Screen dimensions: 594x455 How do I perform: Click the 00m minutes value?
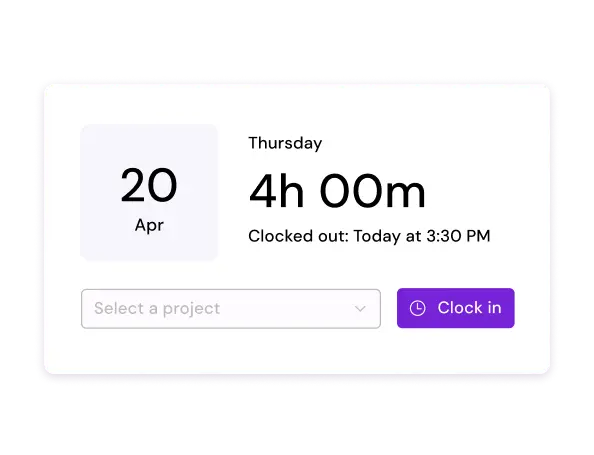pyautogui.click(x=373, y=191)
